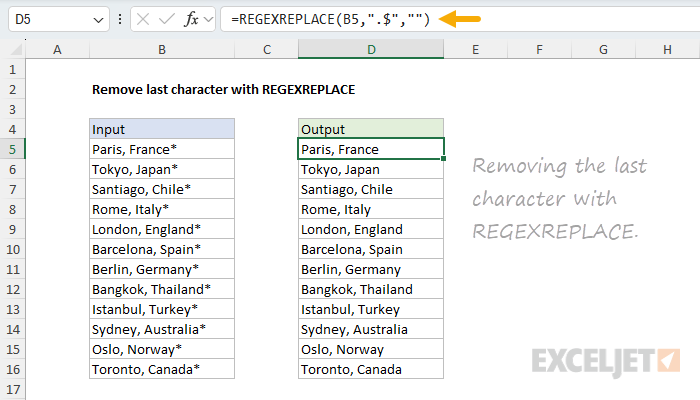700x400 pixels.
Task: Select cell 'Istanbul, Turkey*'
Action: click(162, 309)
